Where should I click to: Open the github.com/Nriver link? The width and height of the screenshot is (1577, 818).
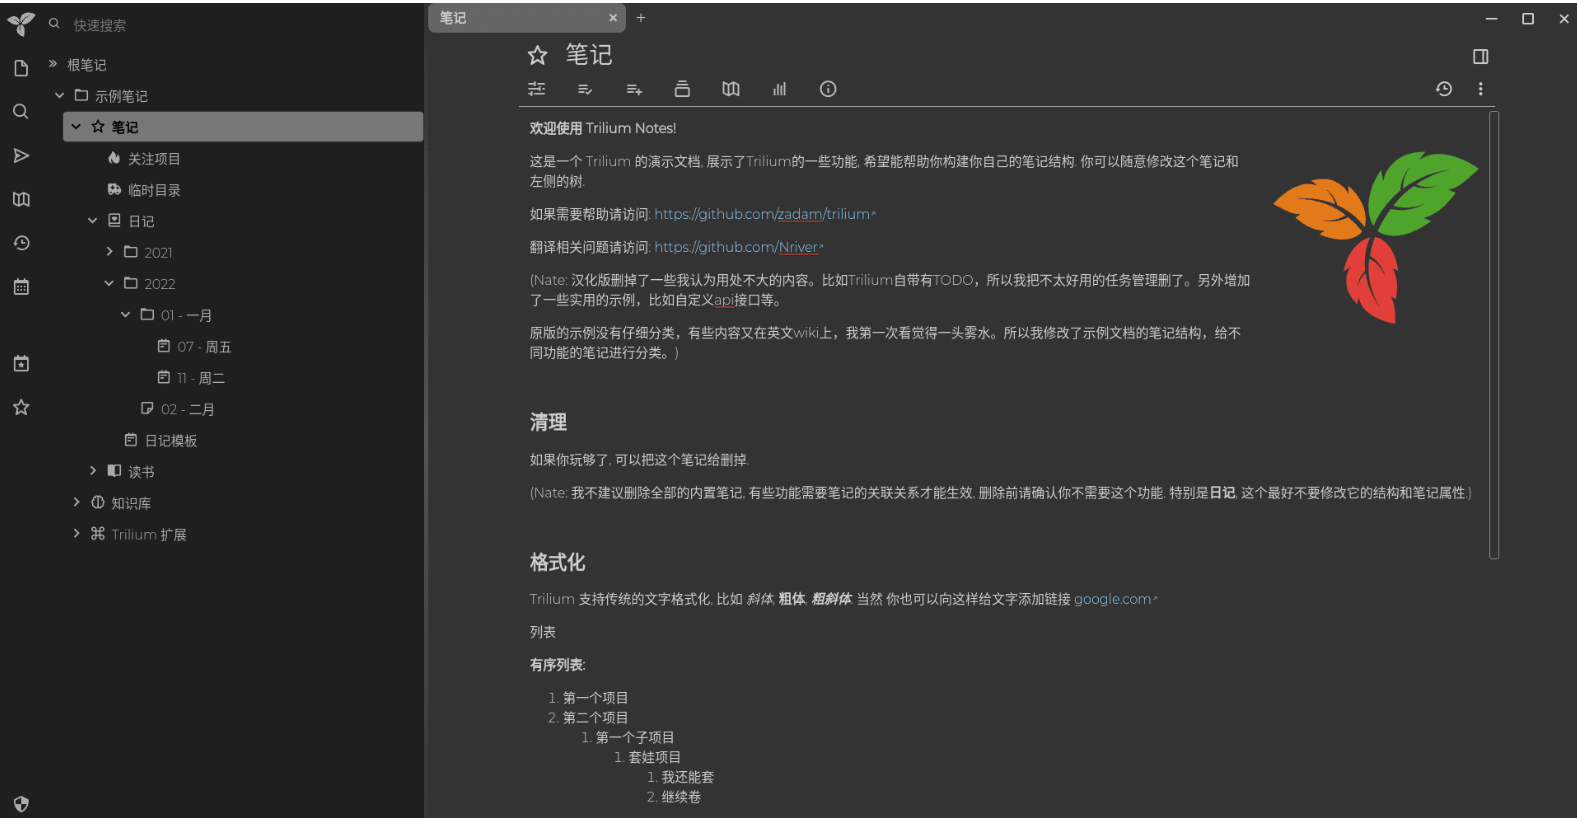[x=739, y=247]
